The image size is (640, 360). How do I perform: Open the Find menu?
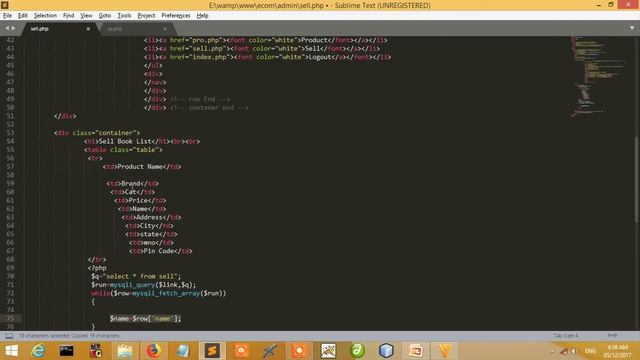point(68,16)
